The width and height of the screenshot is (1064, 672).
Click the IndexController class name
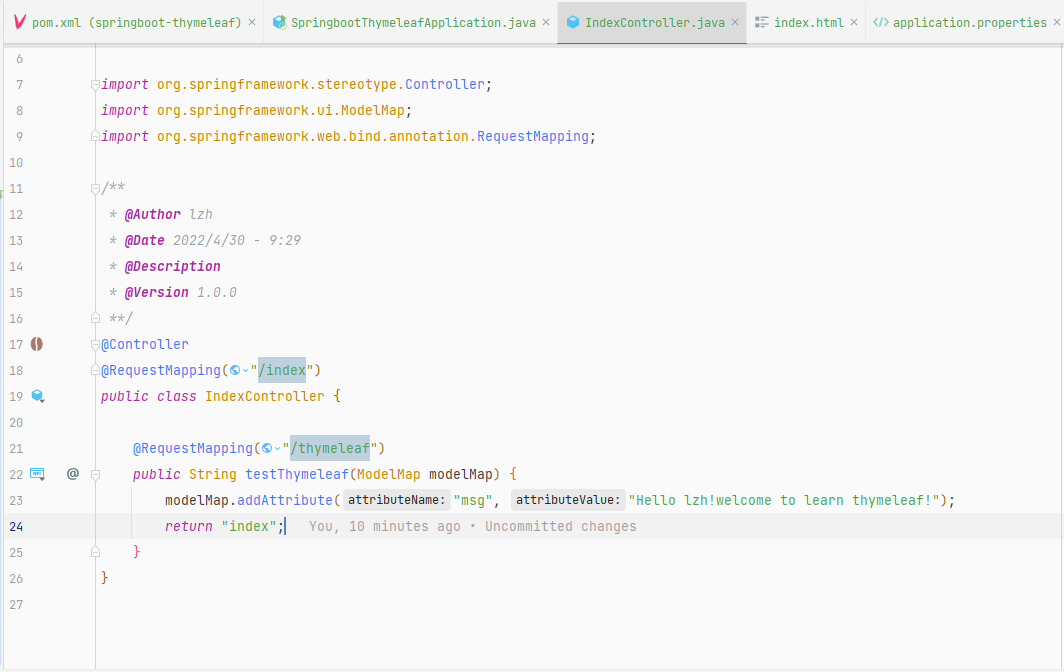(x=265, y=396)
